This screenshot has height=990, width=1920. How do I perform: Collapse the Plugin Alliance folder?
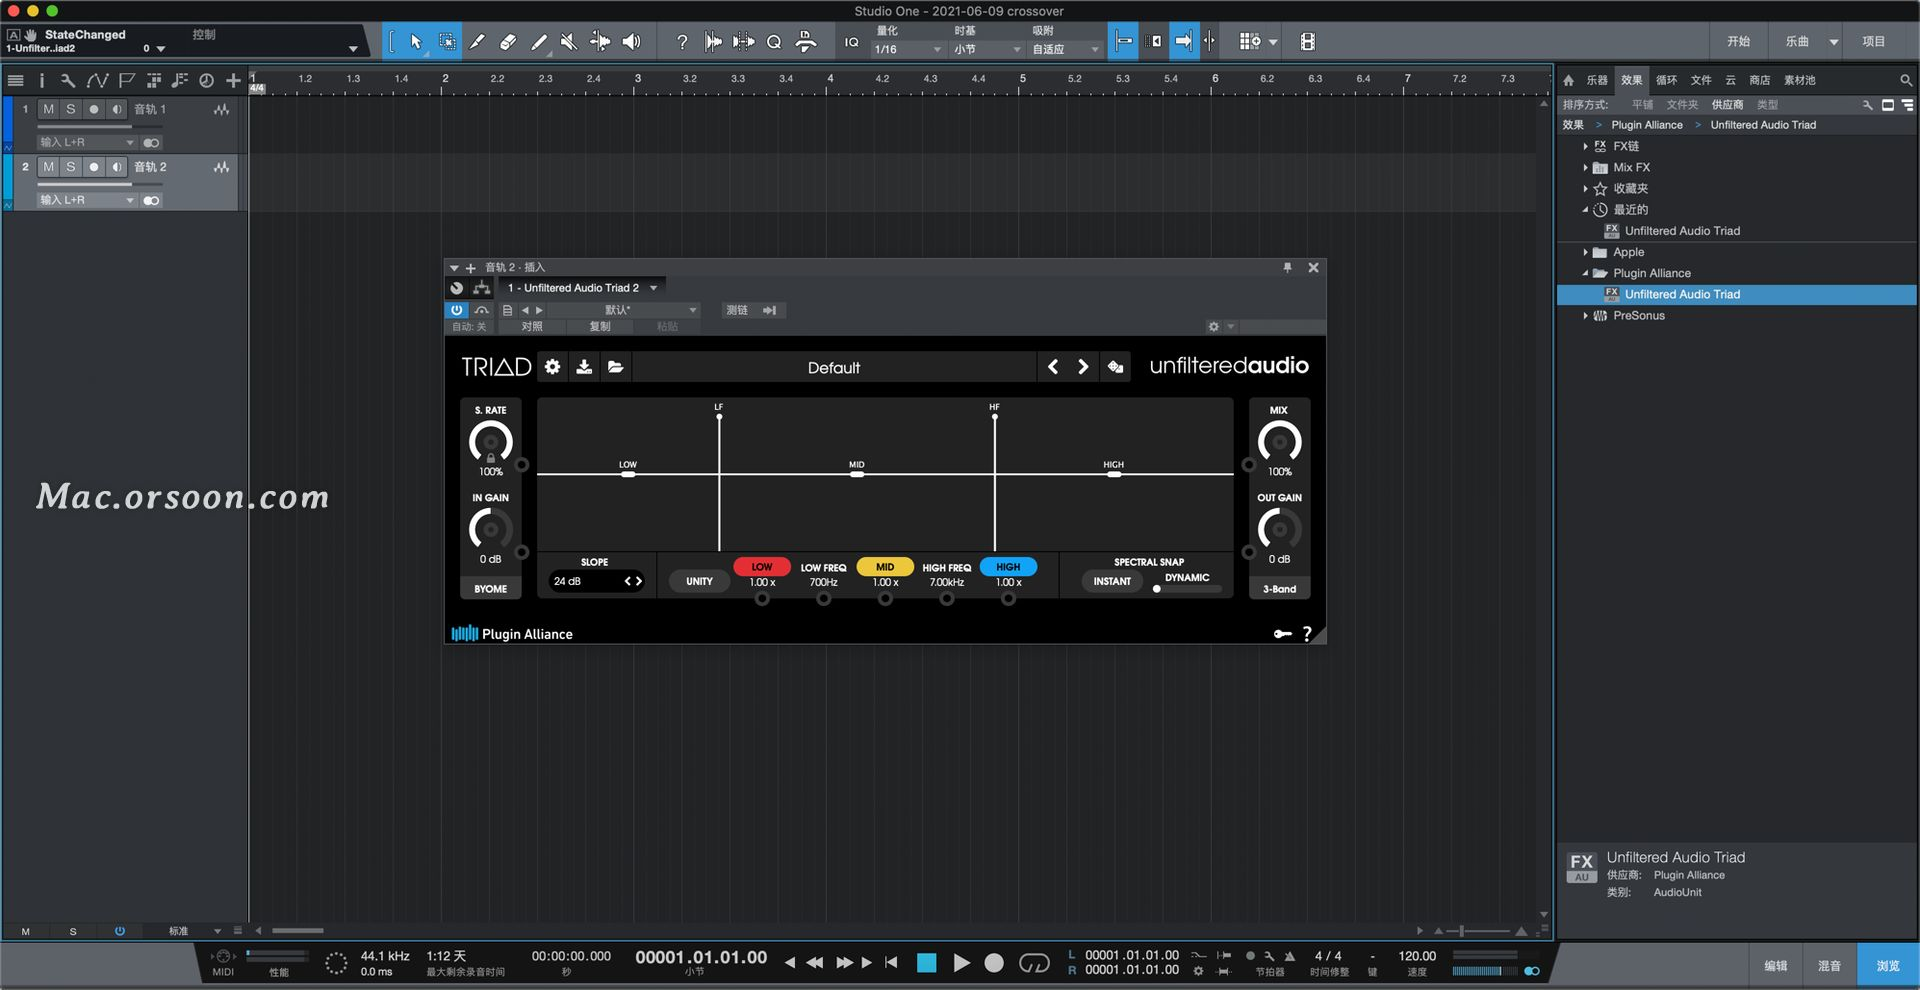tap(1586, 273)
